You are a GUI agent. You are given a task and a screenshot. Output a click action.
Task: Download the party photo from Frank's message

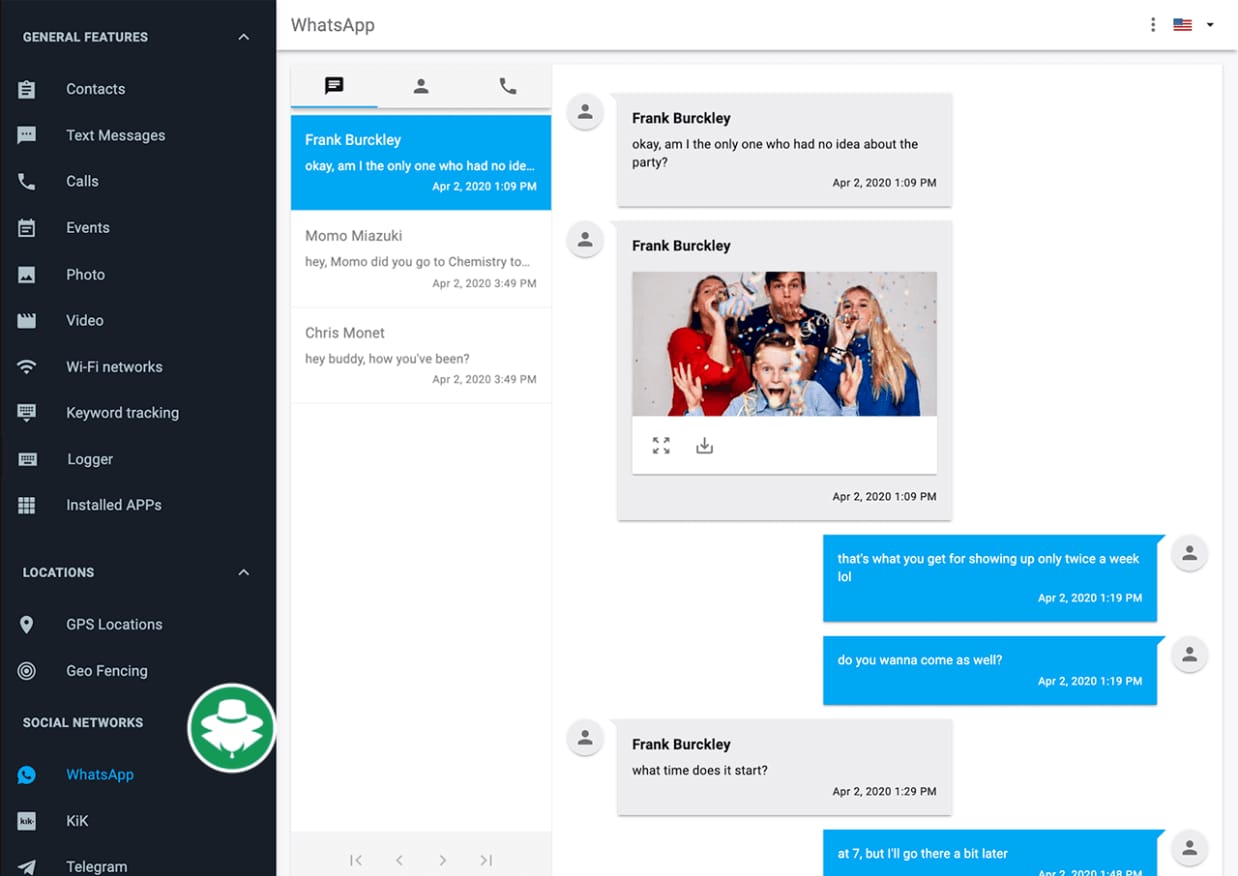coord(704,445)
